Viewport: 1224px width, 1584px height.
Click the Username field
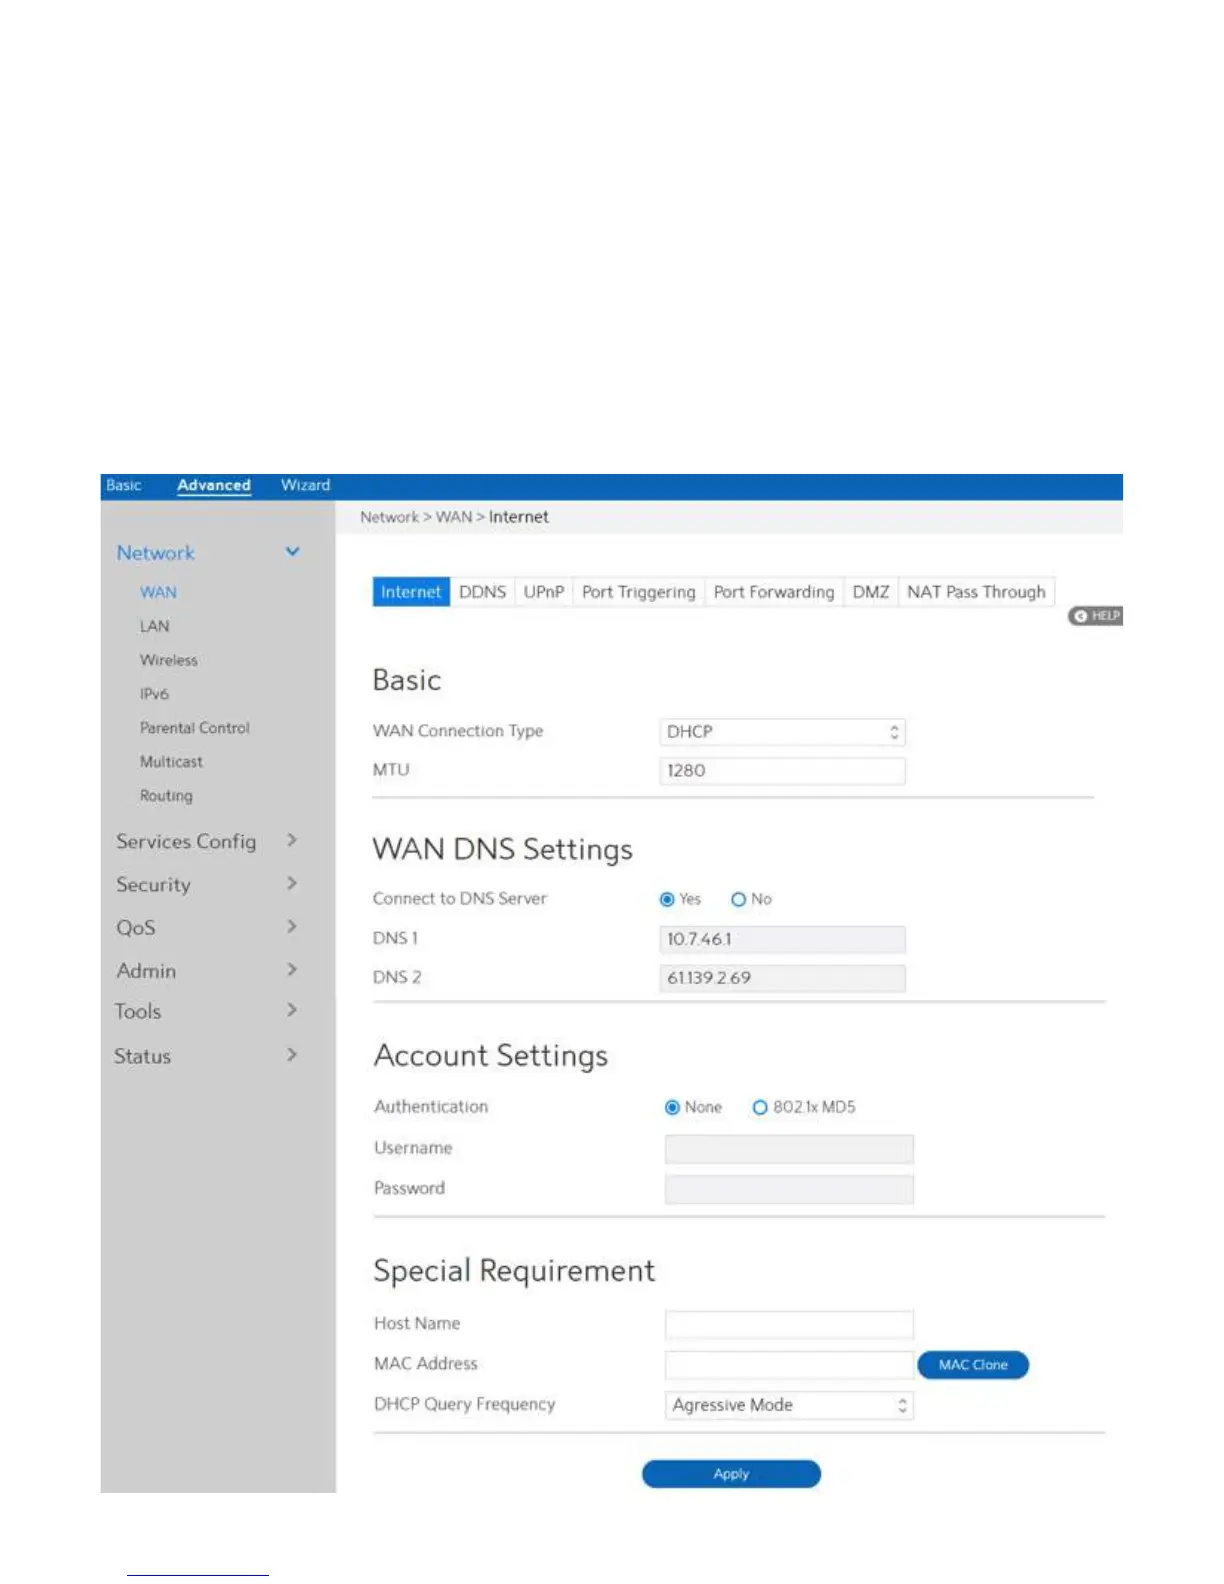click(x=789, y=1149)
